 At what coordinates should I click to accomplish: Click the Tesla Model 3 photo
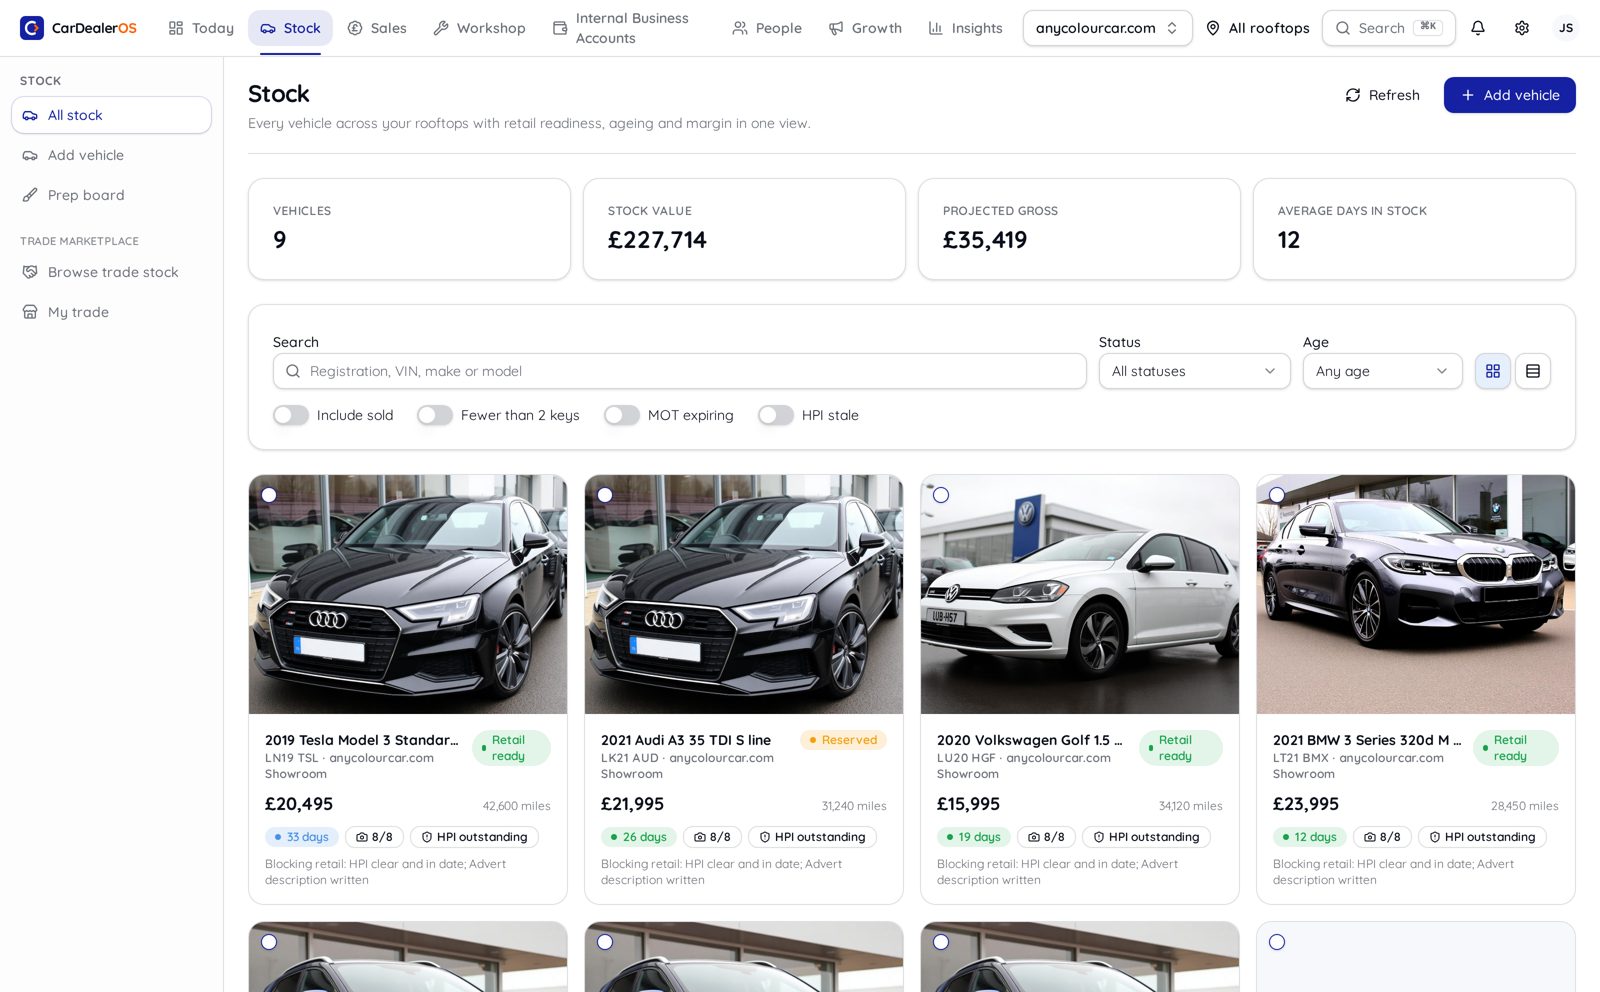pos(408,595)
